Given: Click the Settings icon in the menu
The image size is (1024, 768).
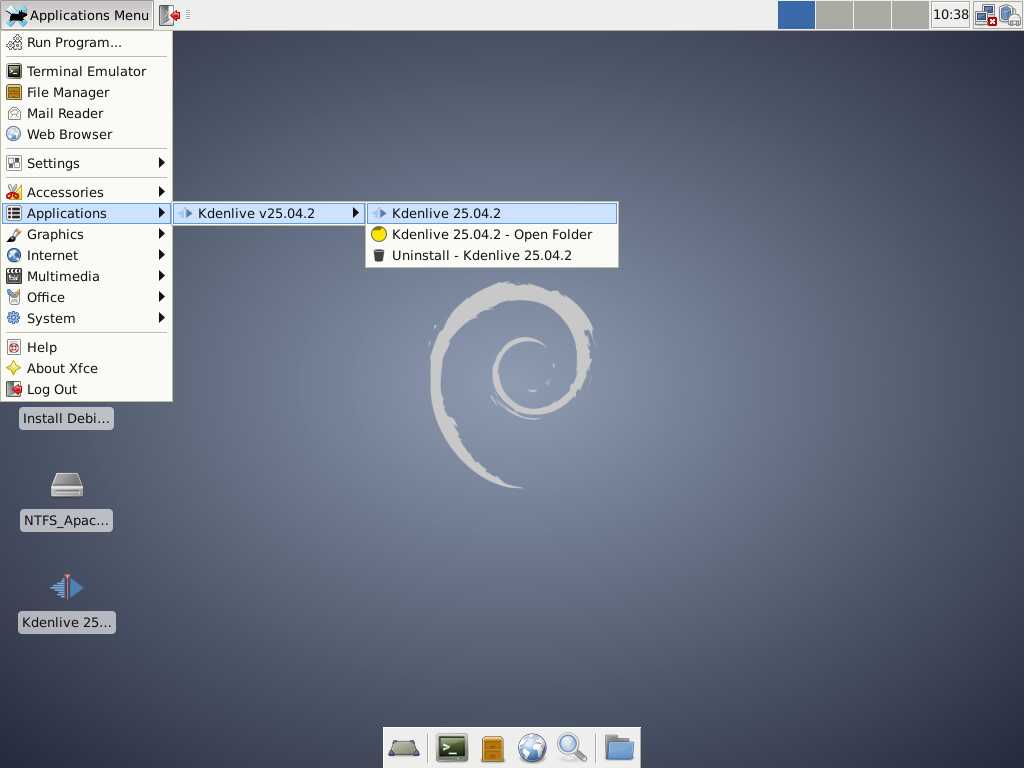Looking at the screenshot, I should (14, 163).
